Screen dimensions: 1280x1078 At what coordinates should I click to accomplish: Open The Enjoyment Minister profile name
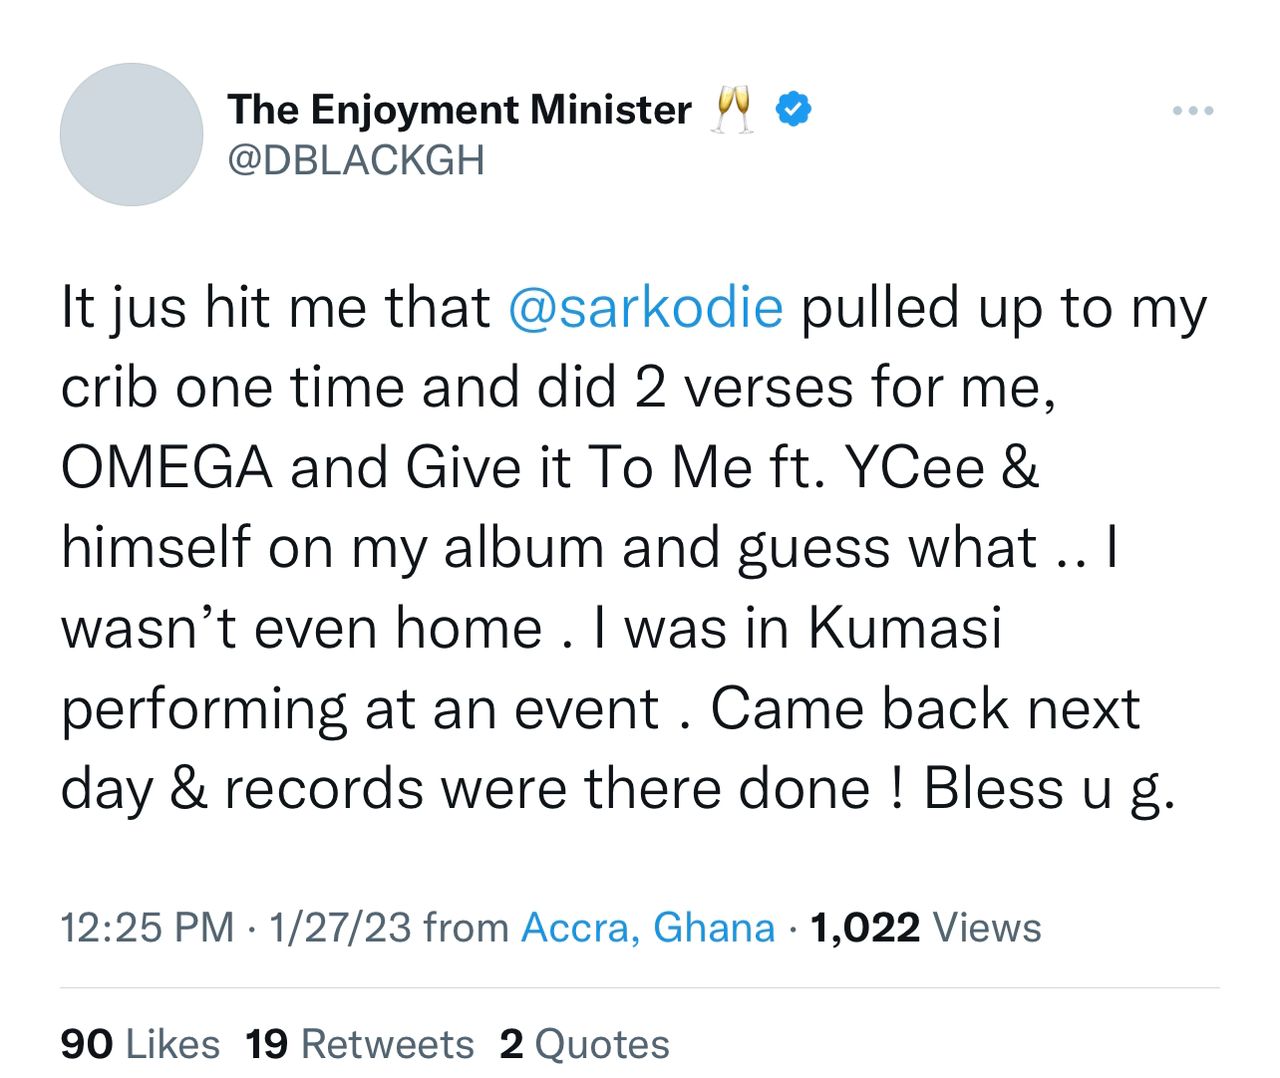click(459, 109)
